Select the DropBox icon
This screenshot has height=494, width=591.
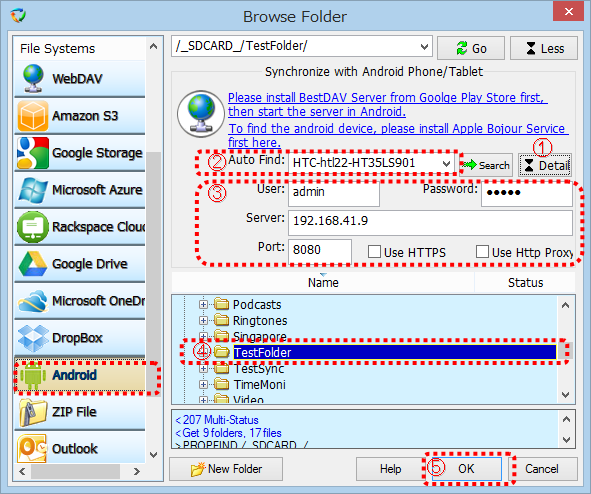pos(33,338)
